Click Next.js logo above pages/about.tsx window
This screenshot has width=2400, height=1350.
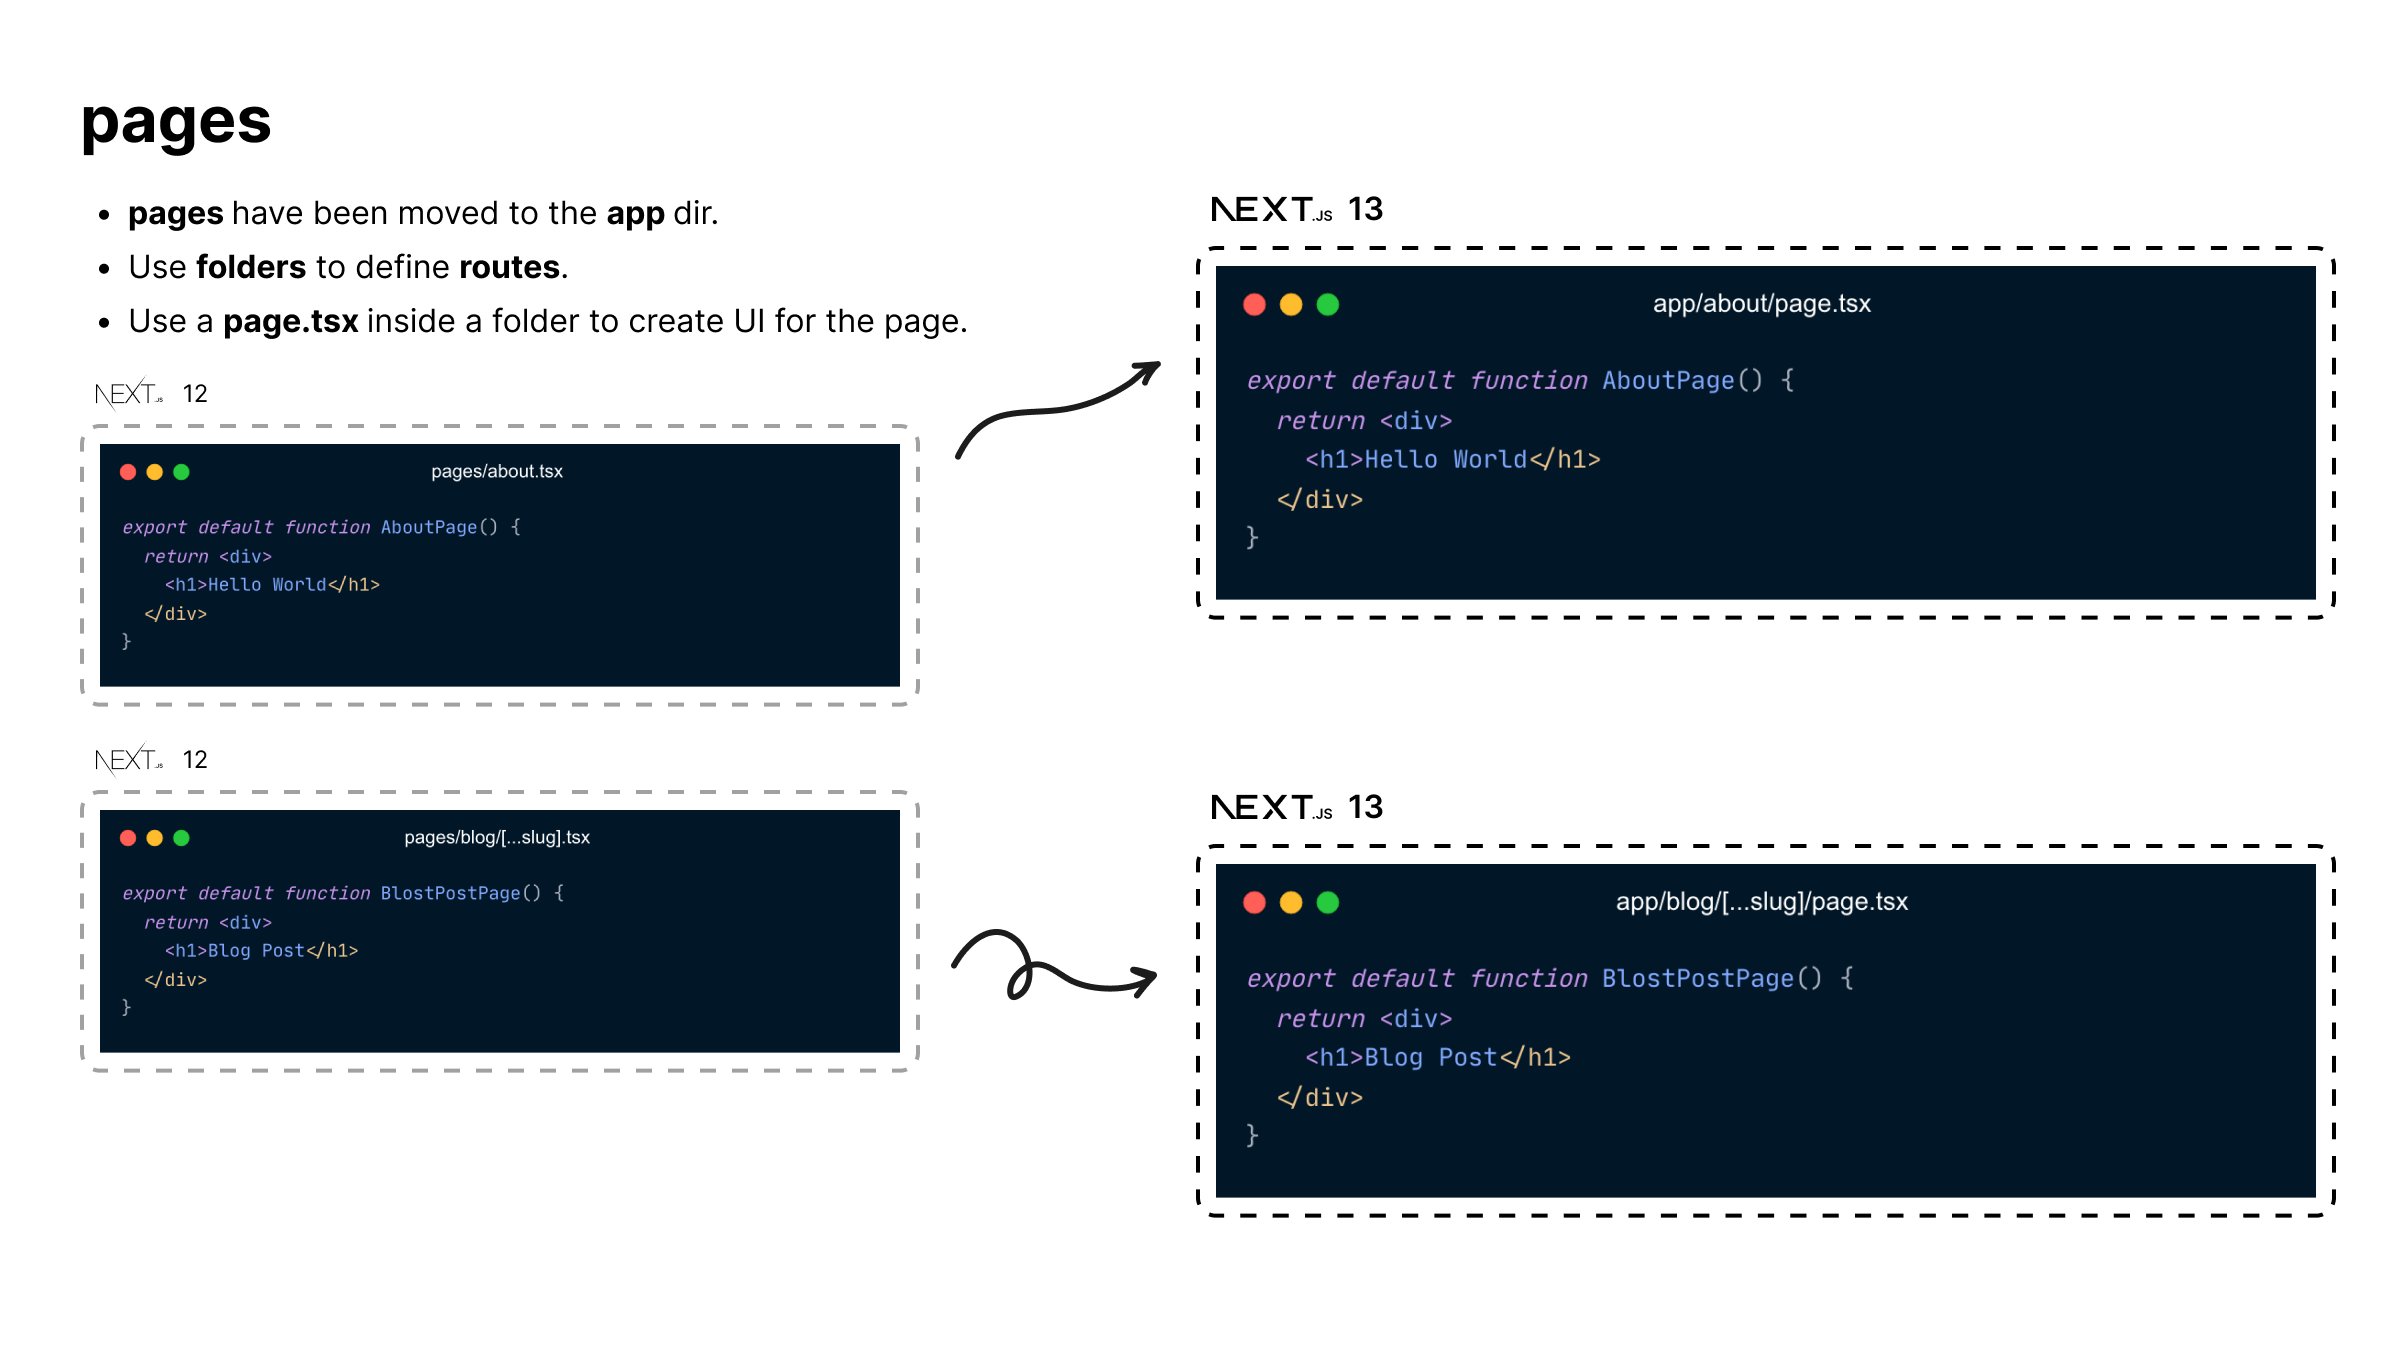point(129,394)
